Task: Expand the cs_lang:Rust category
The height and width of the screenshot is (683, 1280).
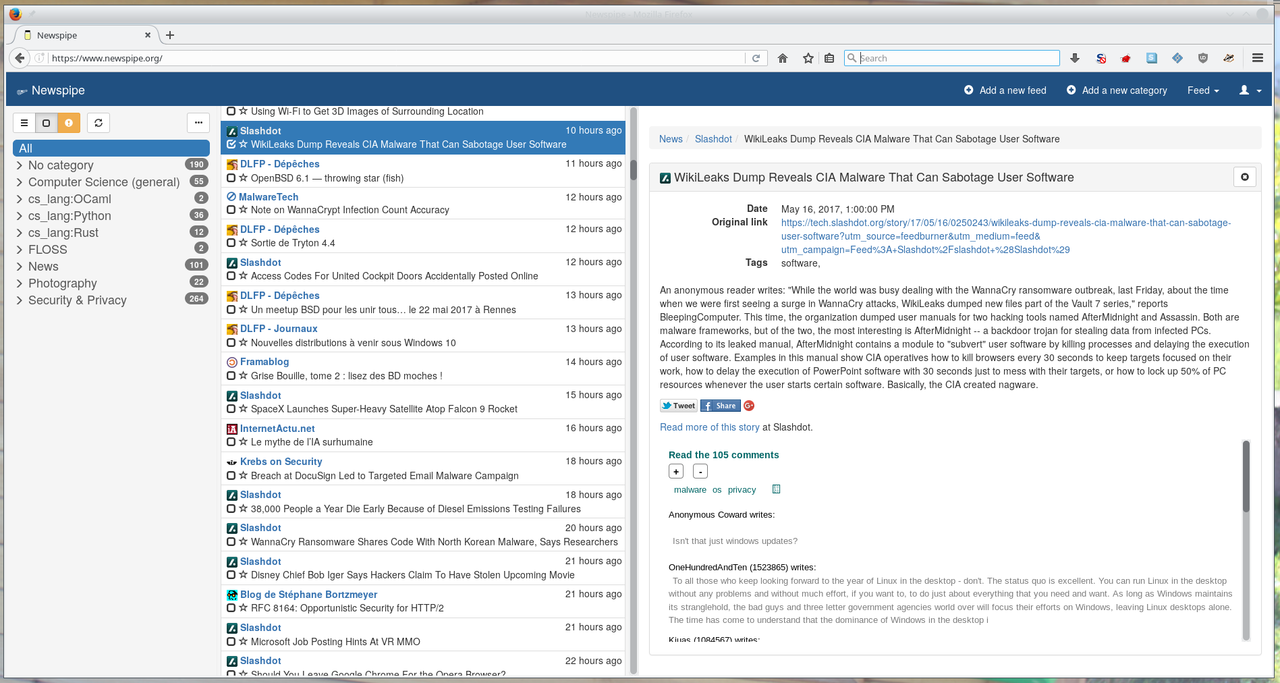Action: click(x=20, y=233)
